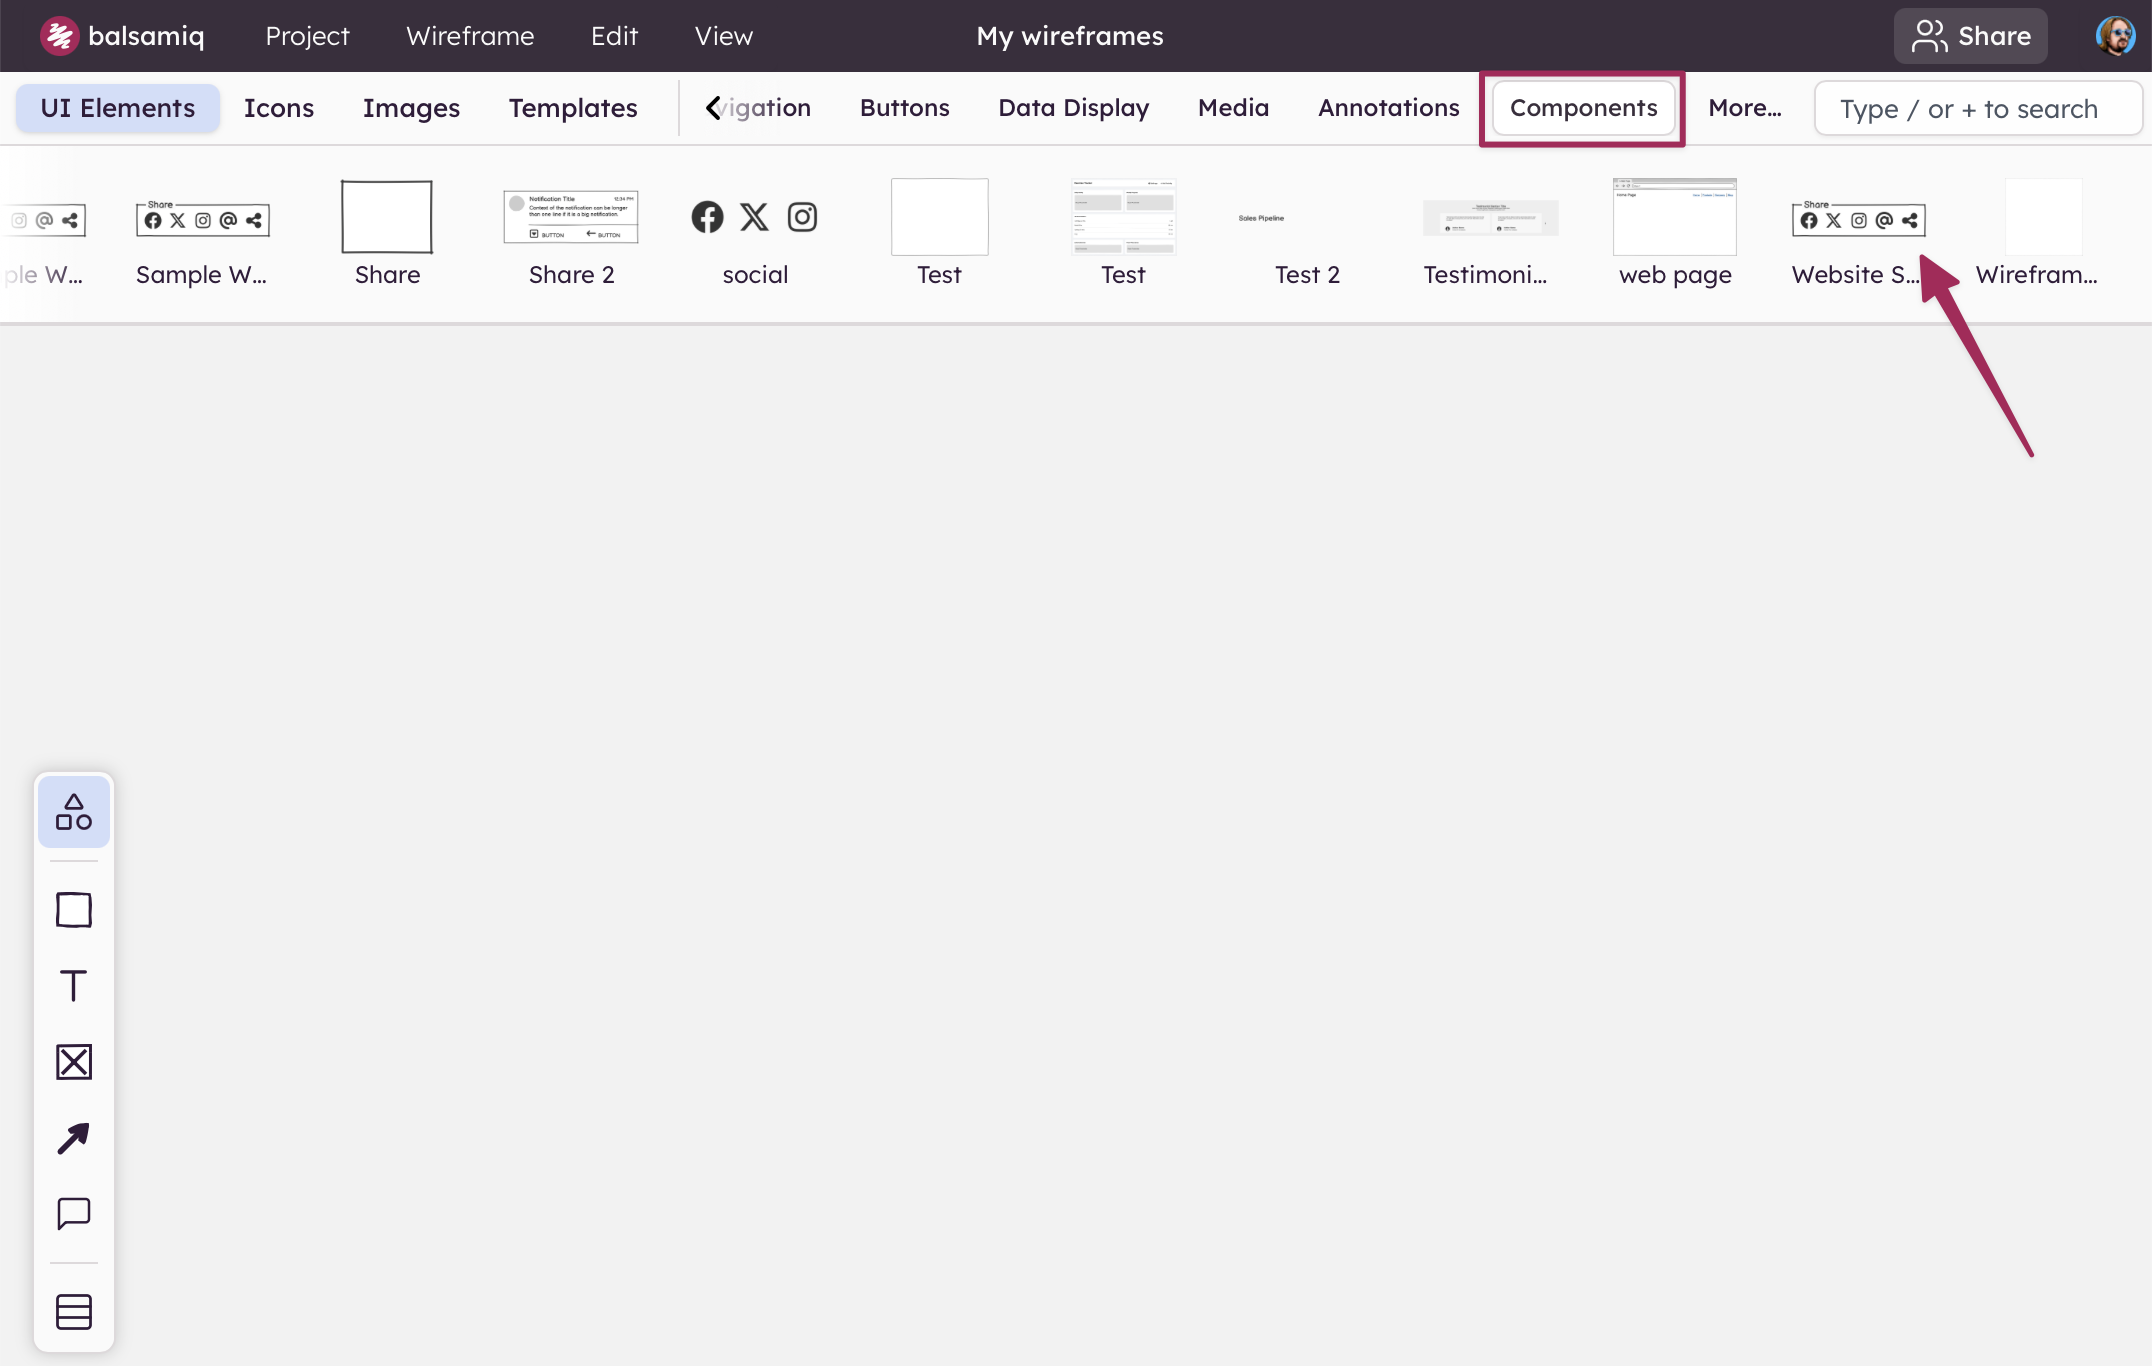The image size is (2152, 1366).
Task: Click the stacked panels icon in sidebar
Action: pyautogui.click(x=74, y=1311)
